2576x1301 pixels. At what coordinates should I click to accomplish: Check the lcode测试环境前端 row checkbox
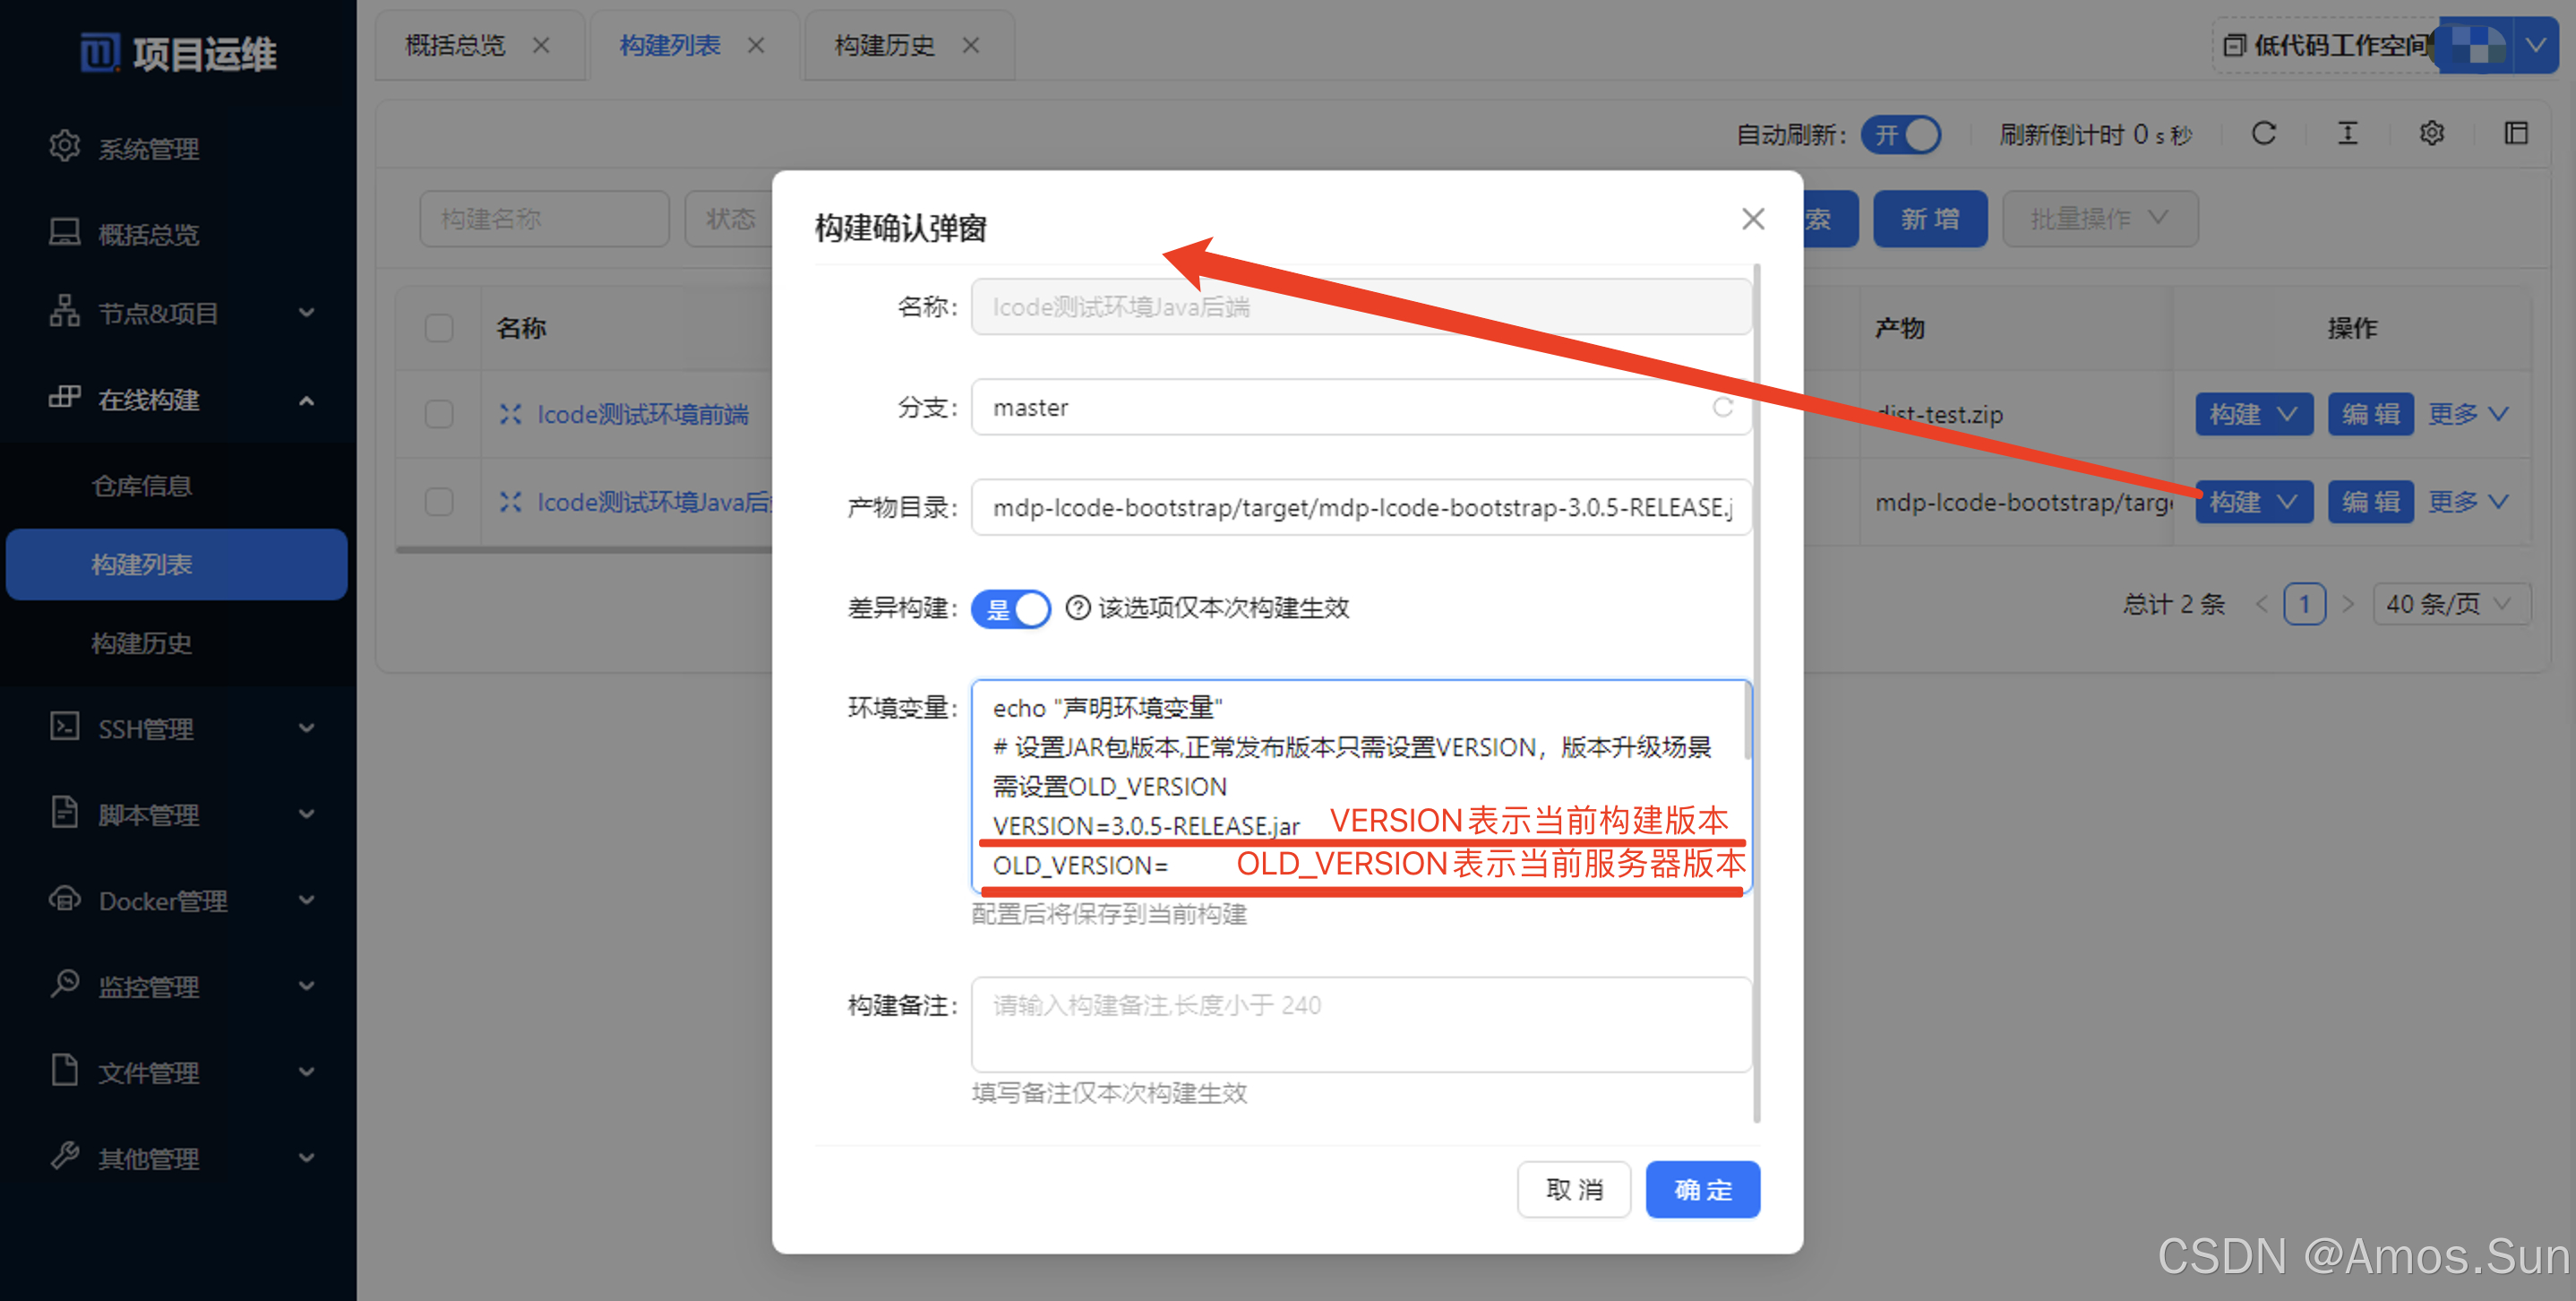[439, 414]
